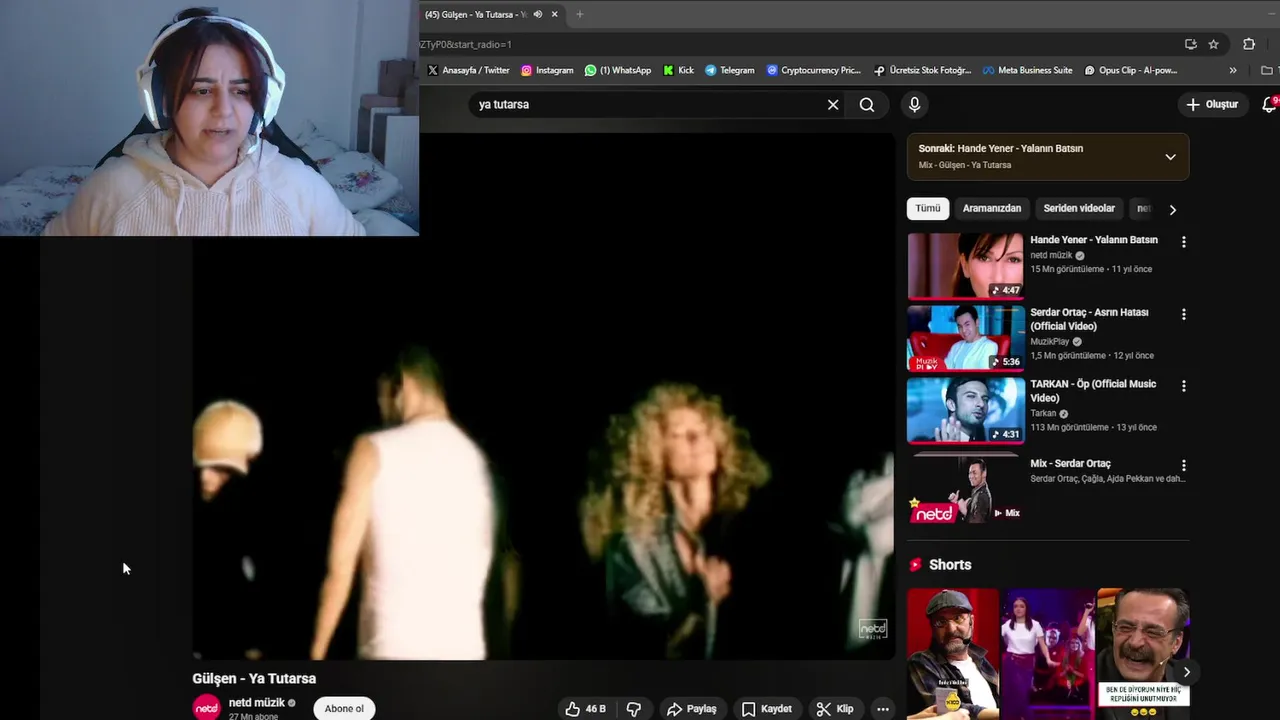Expand the Sonraki mix playlist panel

[1170, 157]
